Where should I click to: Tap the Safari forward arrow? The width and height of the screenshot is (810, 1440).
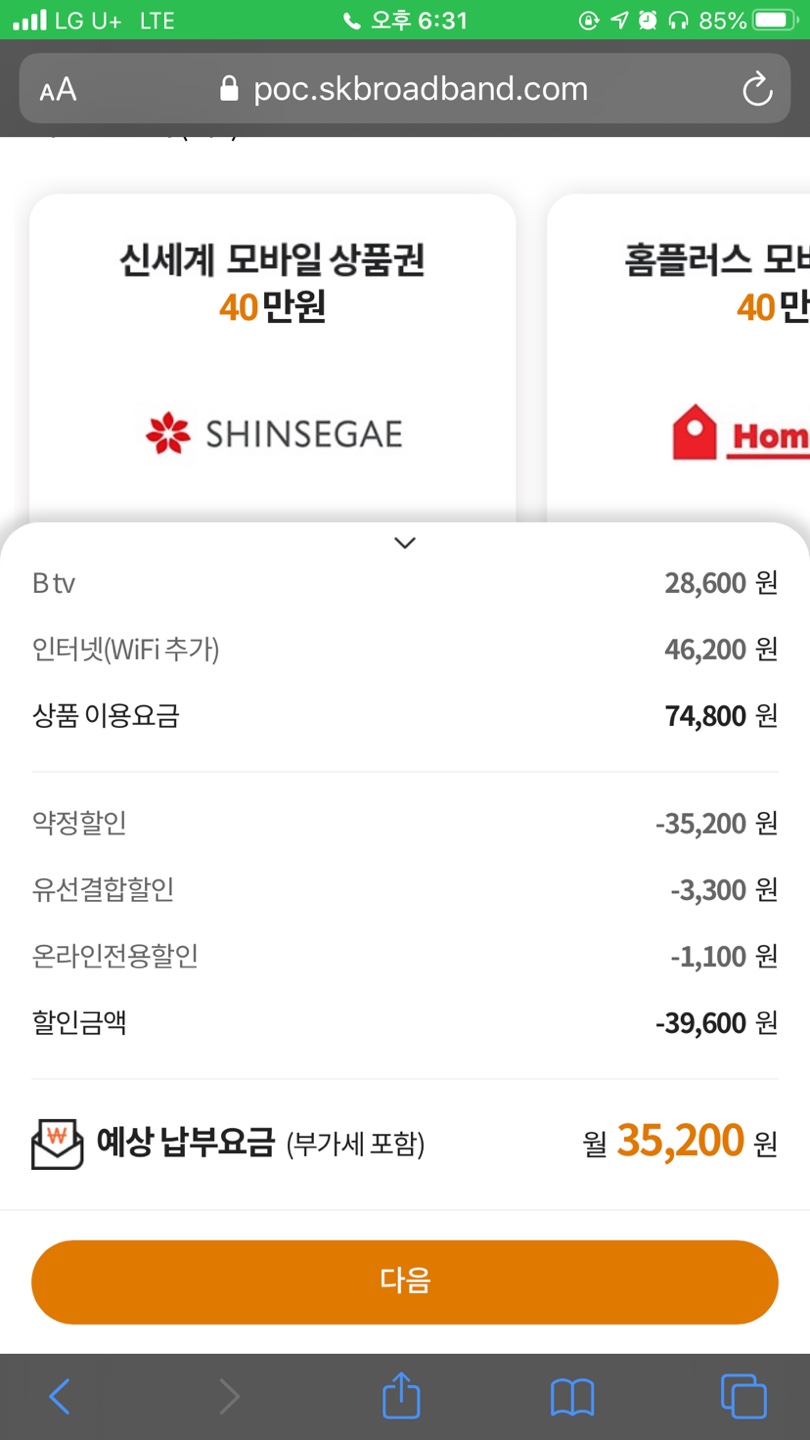230,1396
